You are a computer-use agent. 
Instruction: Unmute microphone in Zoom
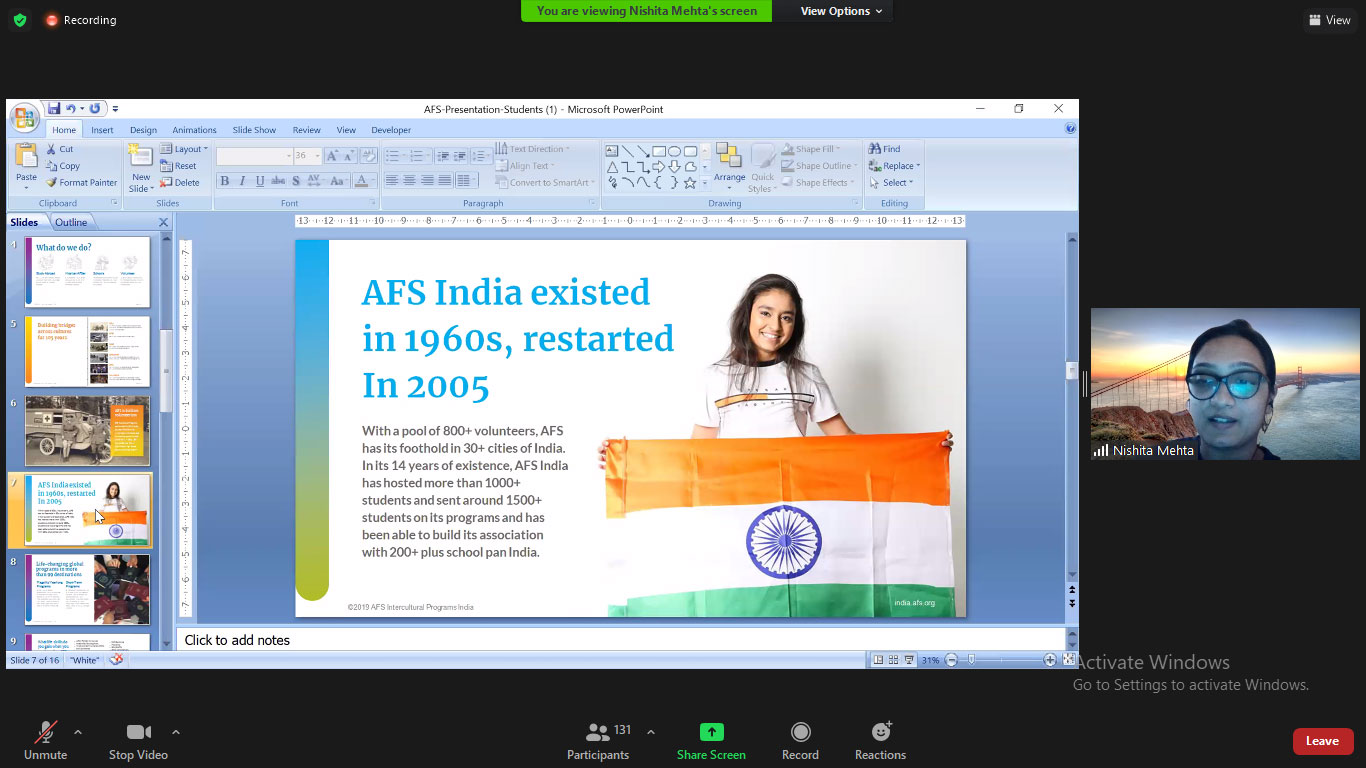click(x=46, y=741)
